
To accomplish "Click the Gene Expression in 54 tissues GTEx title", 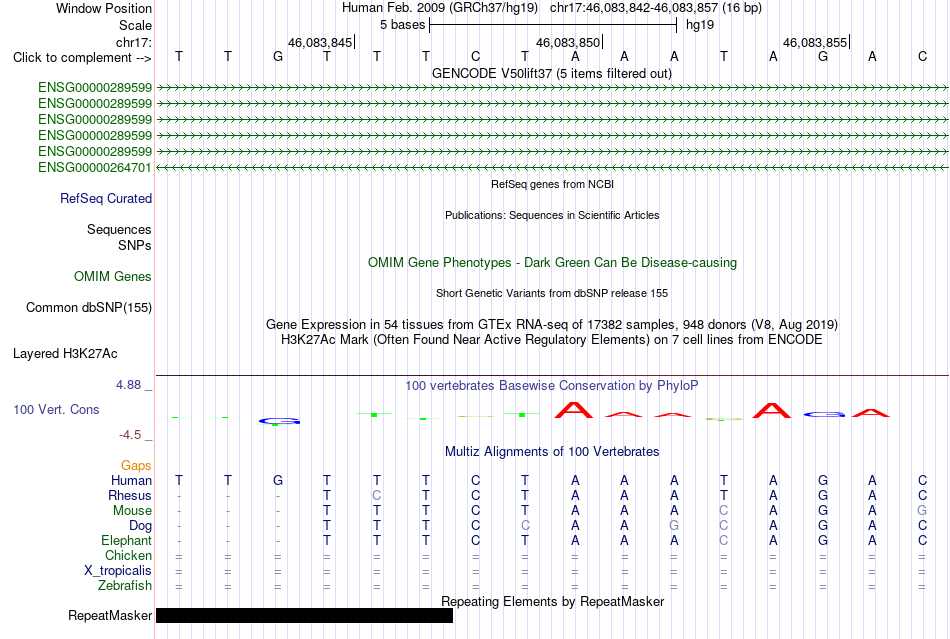I will (552, 325).
